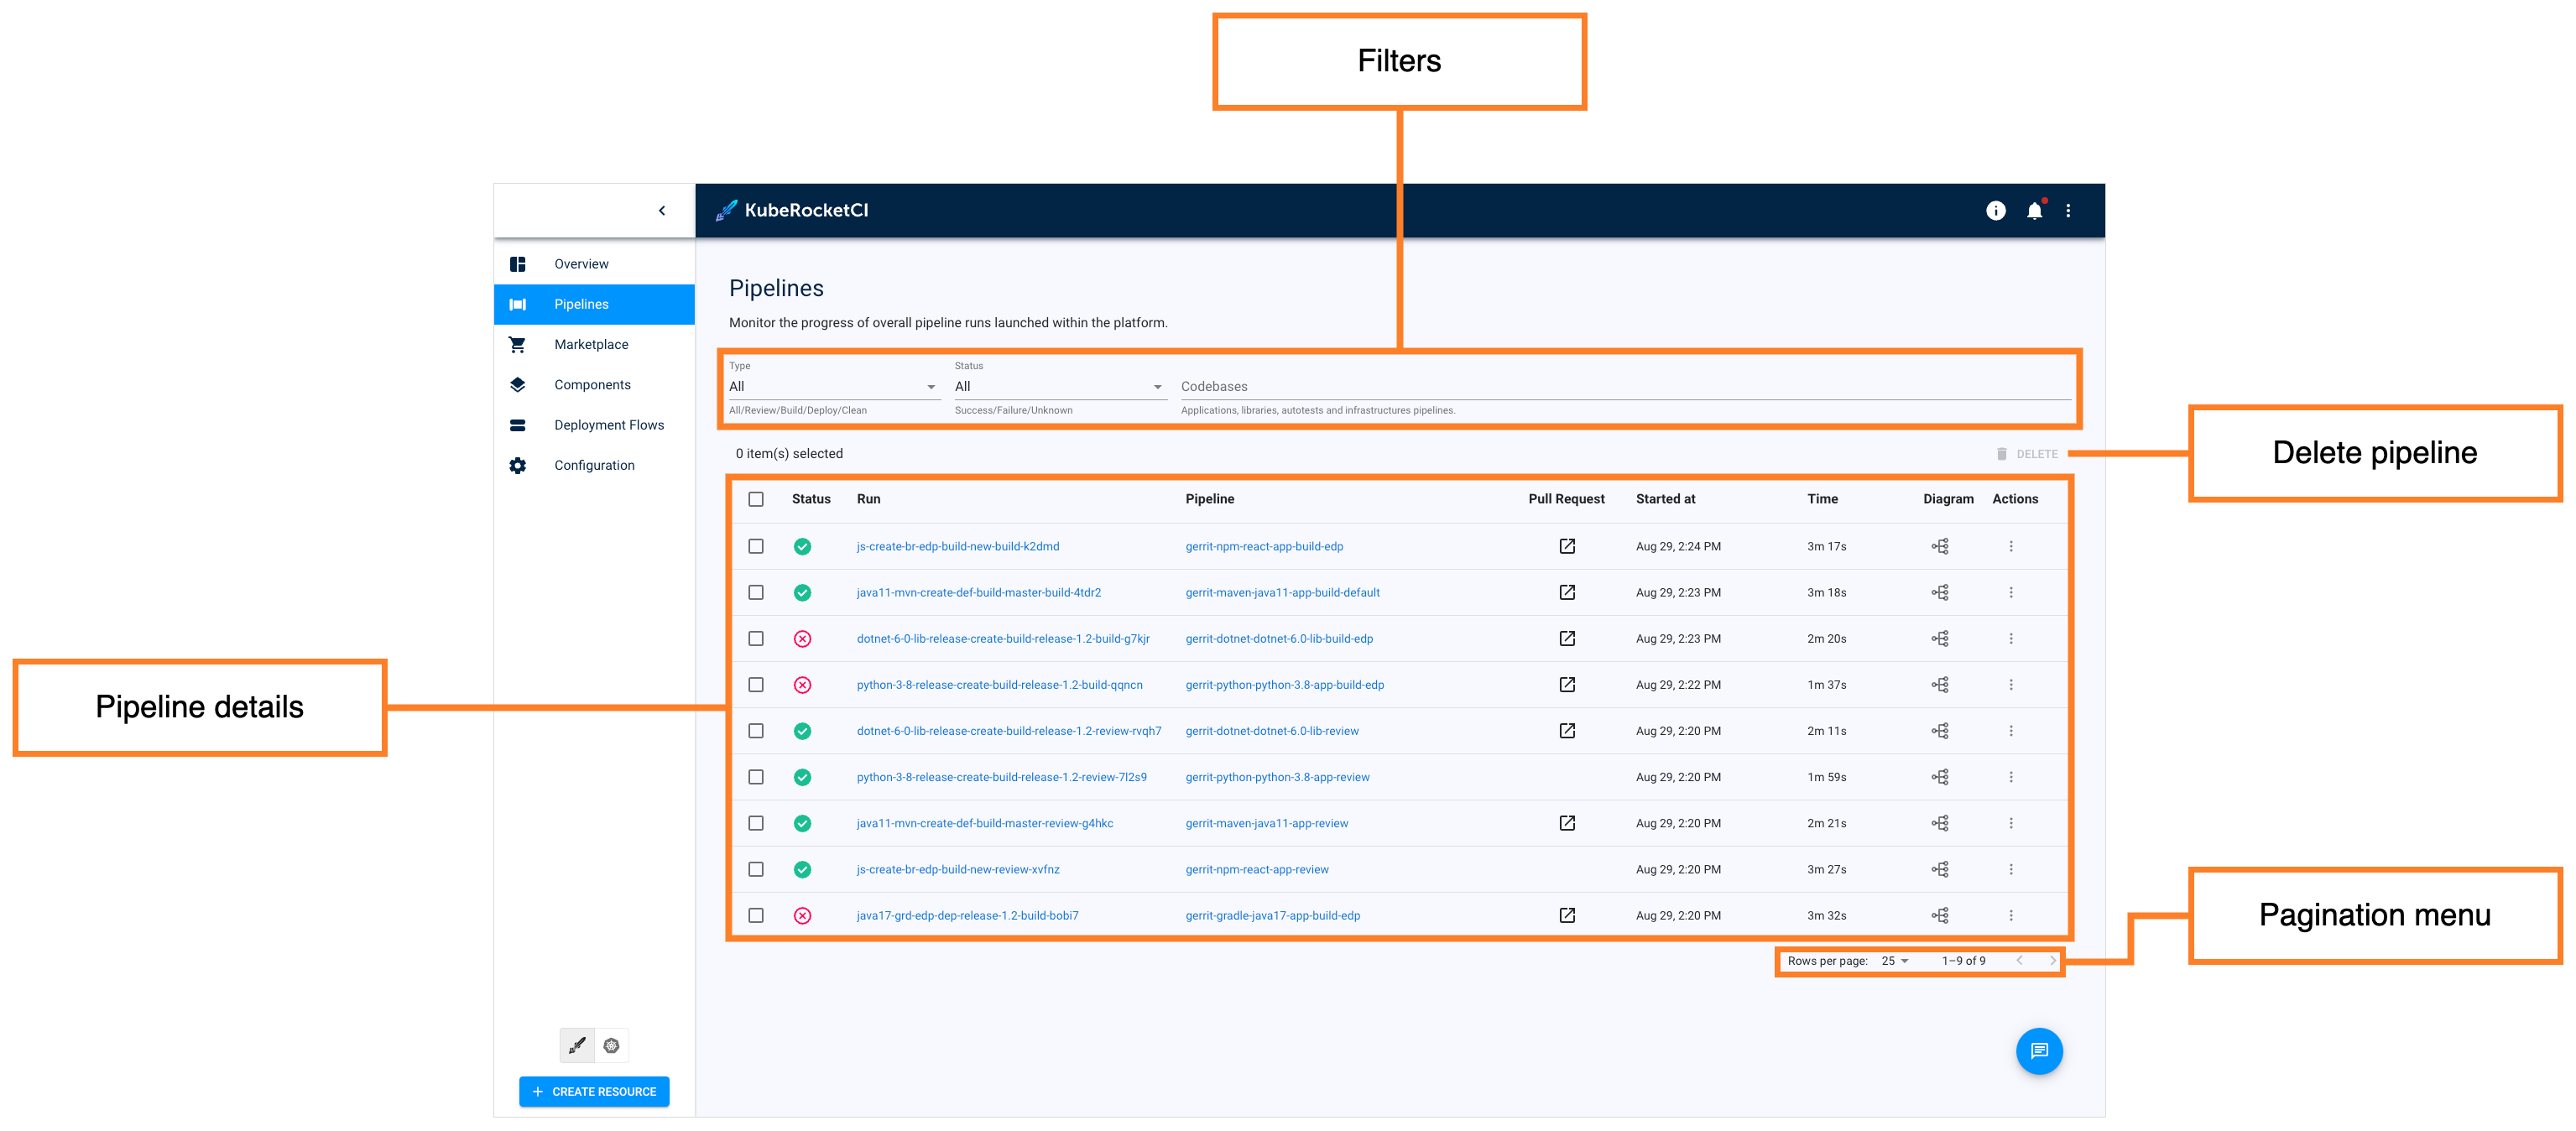Open the js-create-br-edp-build-new-build-k2dmd run link
Screen dimensions: 2576x1131
click(957, 546)
